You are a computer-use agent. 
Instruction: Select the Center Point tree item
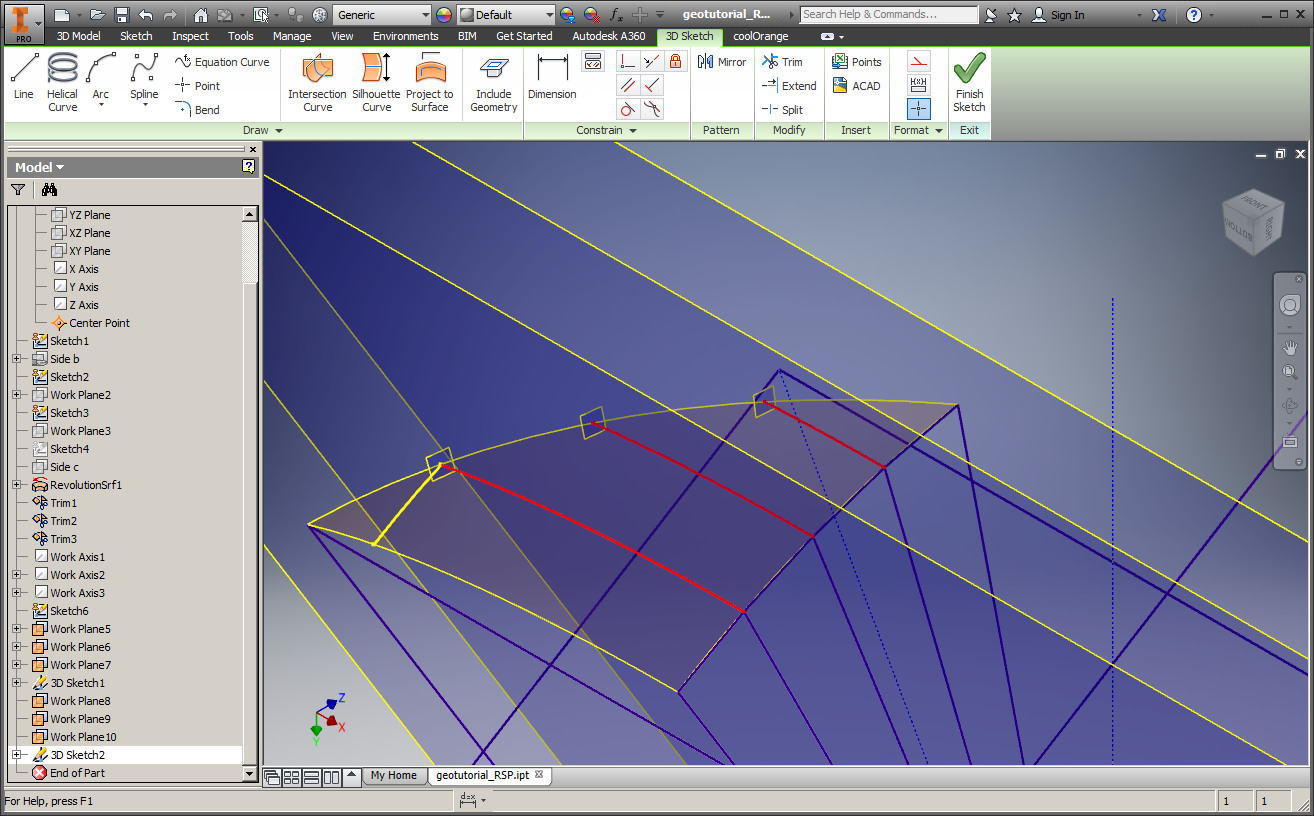pos(99,323)
